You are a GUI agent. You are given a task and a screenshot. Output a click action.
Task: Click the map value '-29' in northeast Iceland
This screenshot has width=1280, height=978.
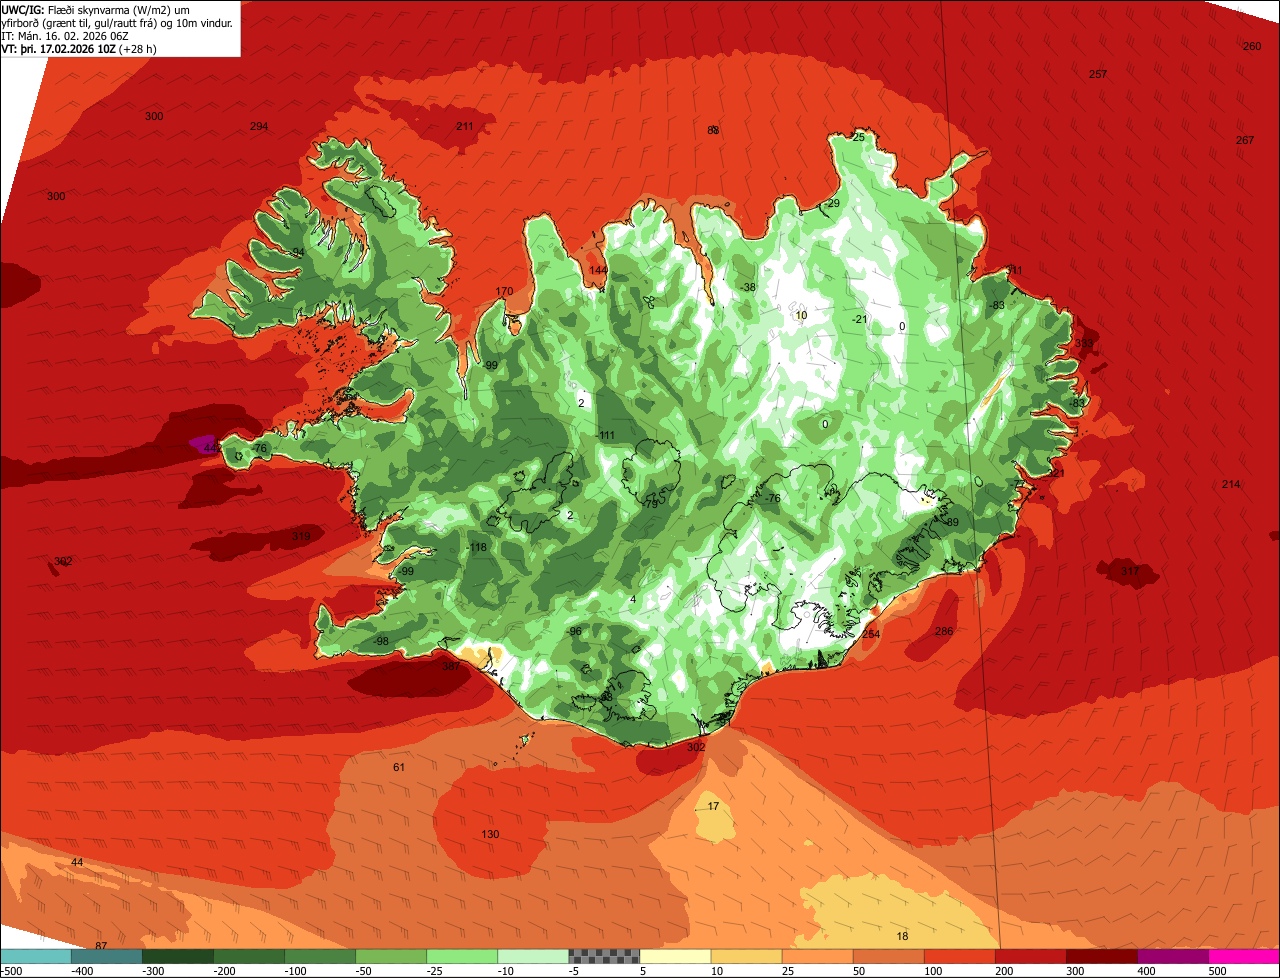(x=832, y=203)
